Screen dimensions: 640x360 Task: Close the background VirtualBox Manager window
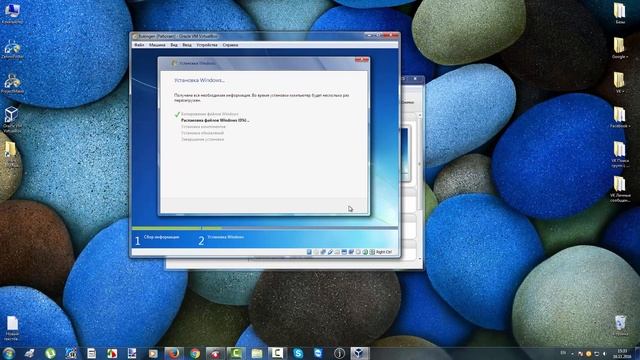coord(416,78)
